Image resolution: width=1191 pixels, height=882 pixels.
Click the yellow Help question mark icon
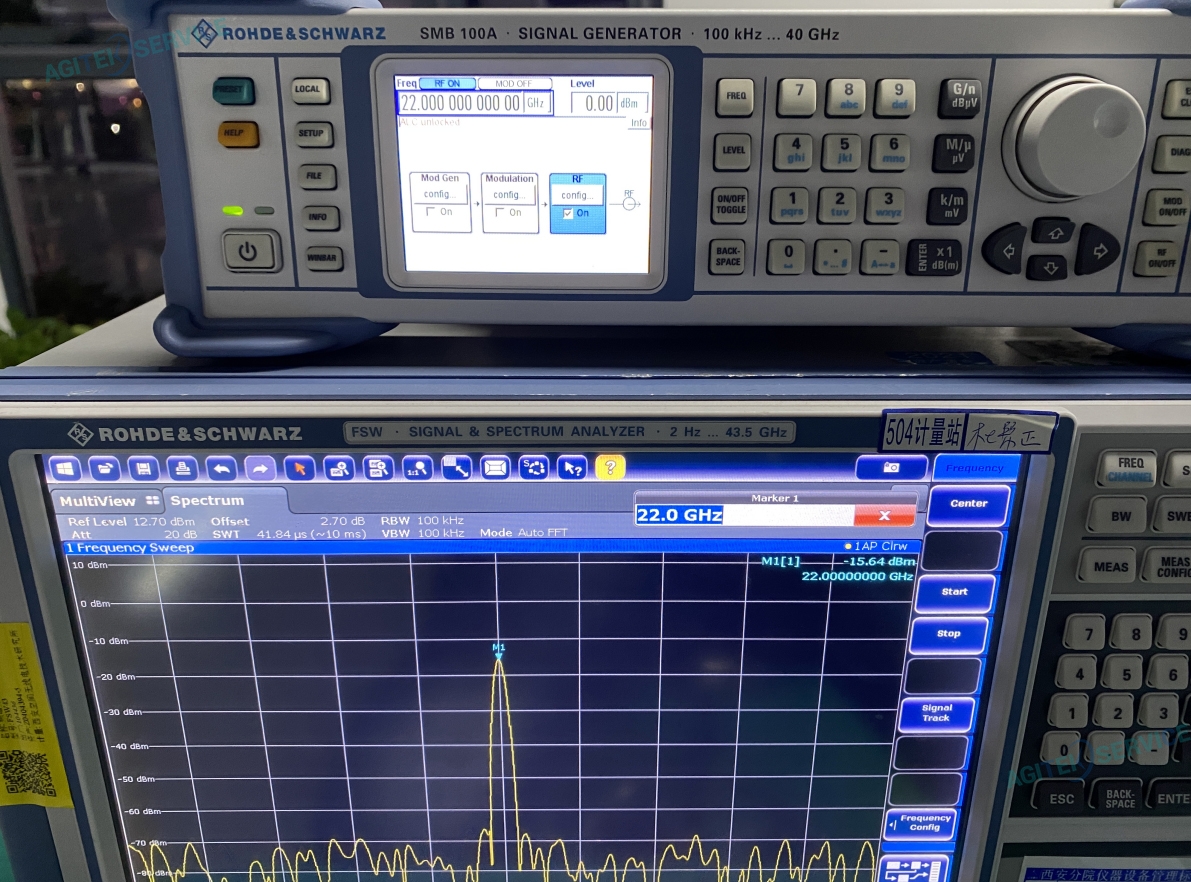tap(610, 466)
